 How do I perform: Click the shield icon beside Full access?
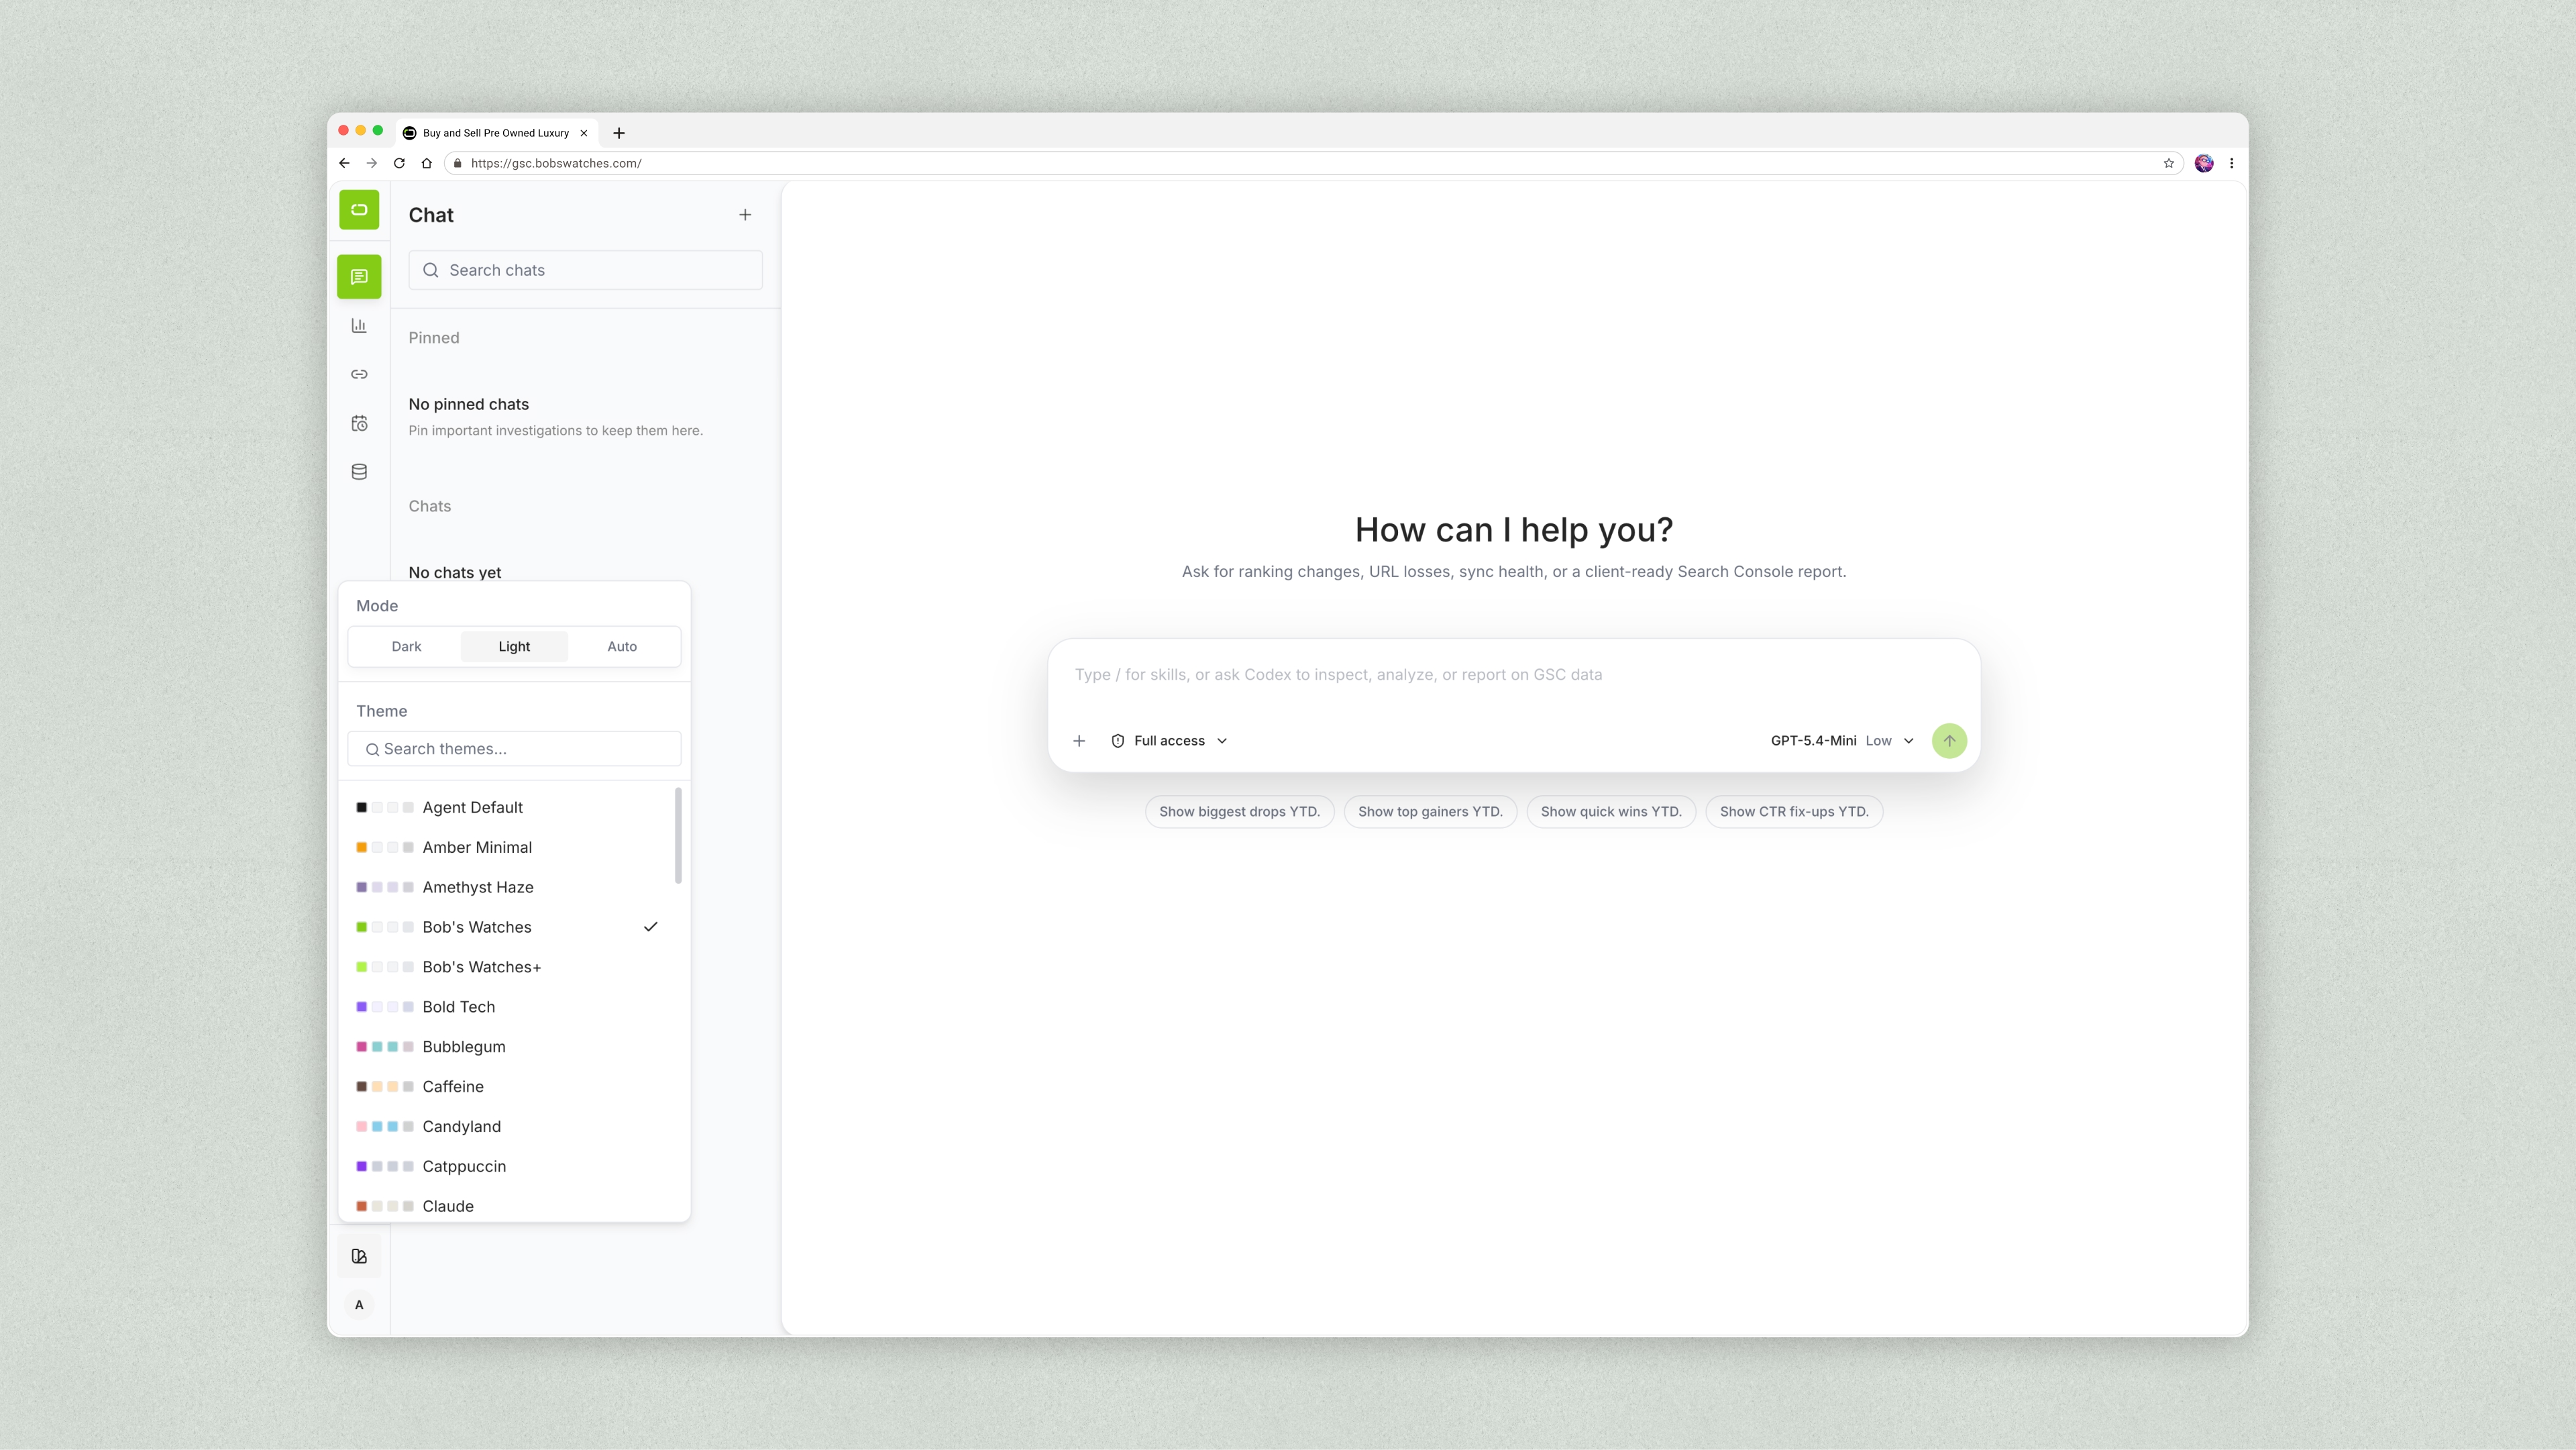pos(1118,741)
